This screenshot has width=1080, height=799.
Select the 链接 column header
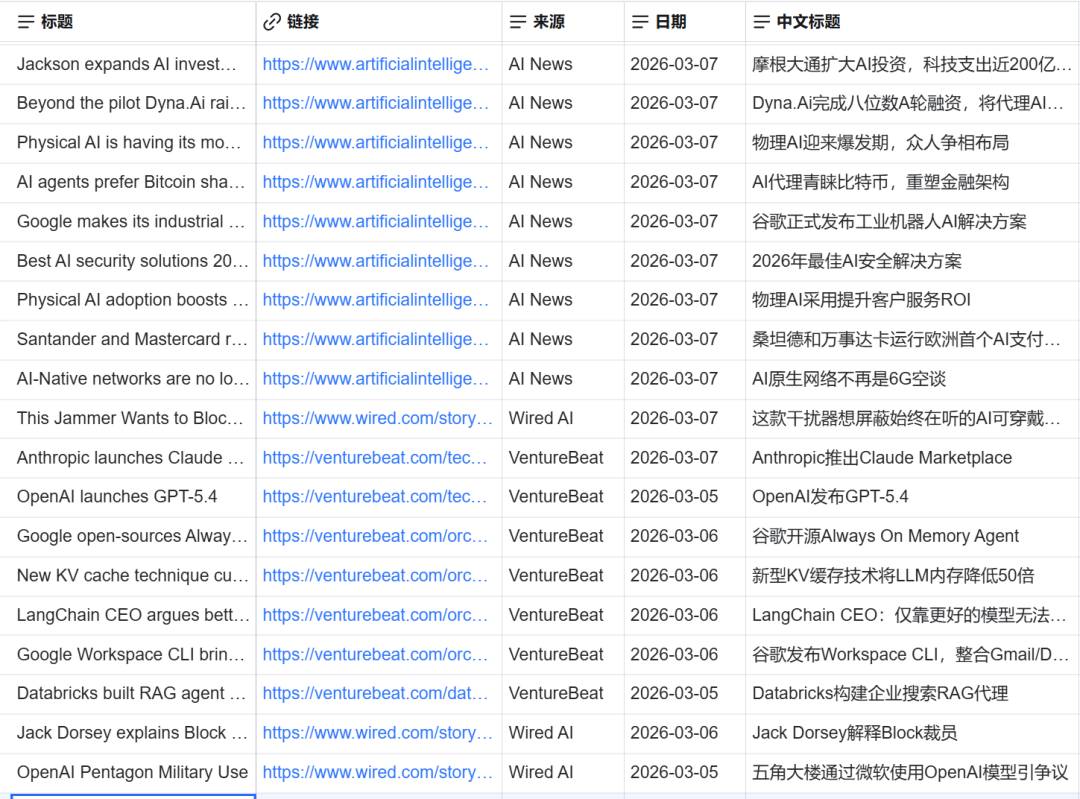click(x=379, y=22)
